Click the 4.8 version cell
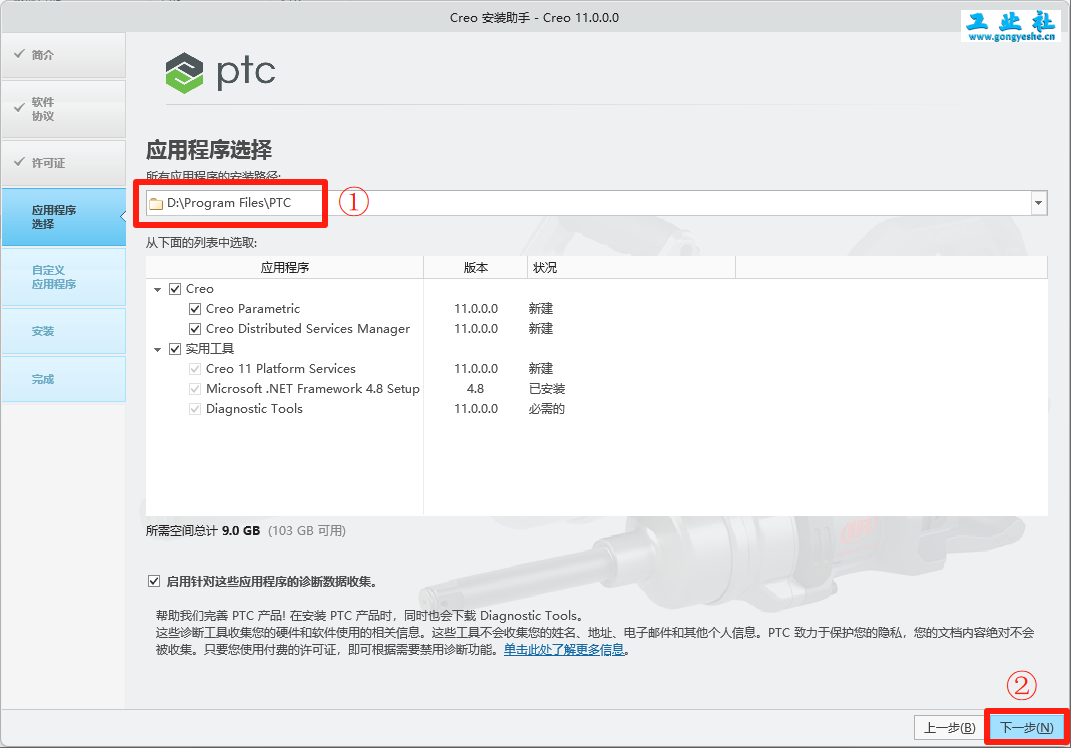This screenshot has height=748, width=1071. (x=475, y=389)
